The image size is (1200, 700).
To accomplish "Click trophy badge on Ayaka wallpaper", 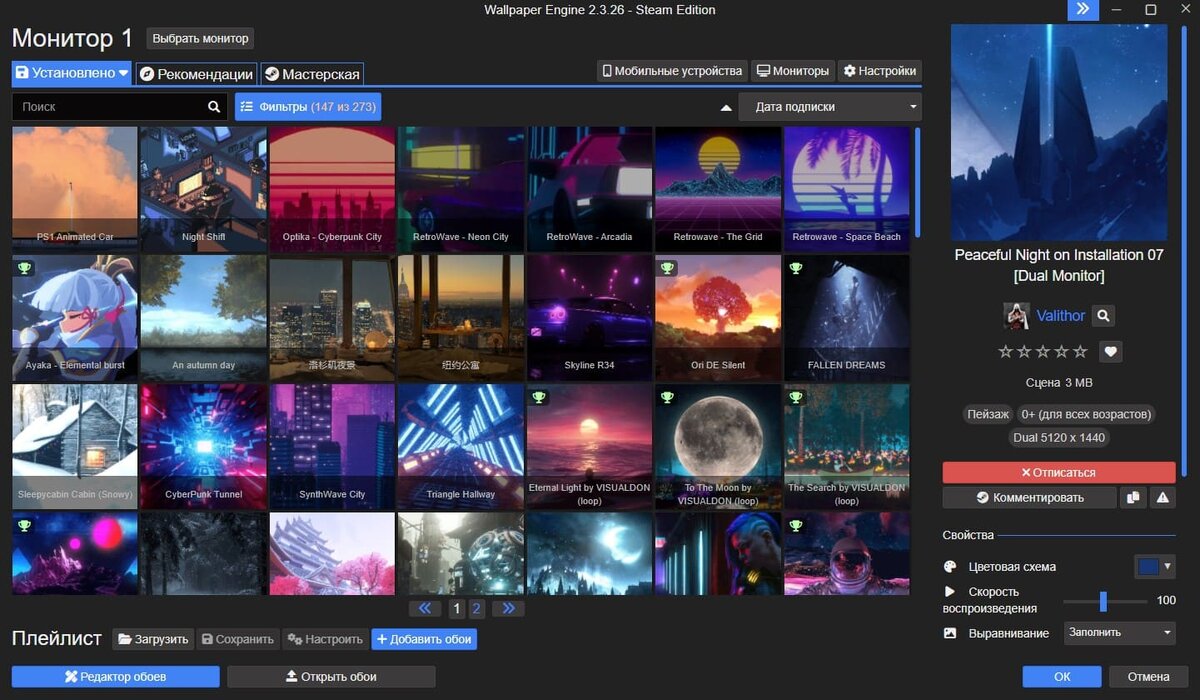I will pyautogui.click(x=24, y=269).
